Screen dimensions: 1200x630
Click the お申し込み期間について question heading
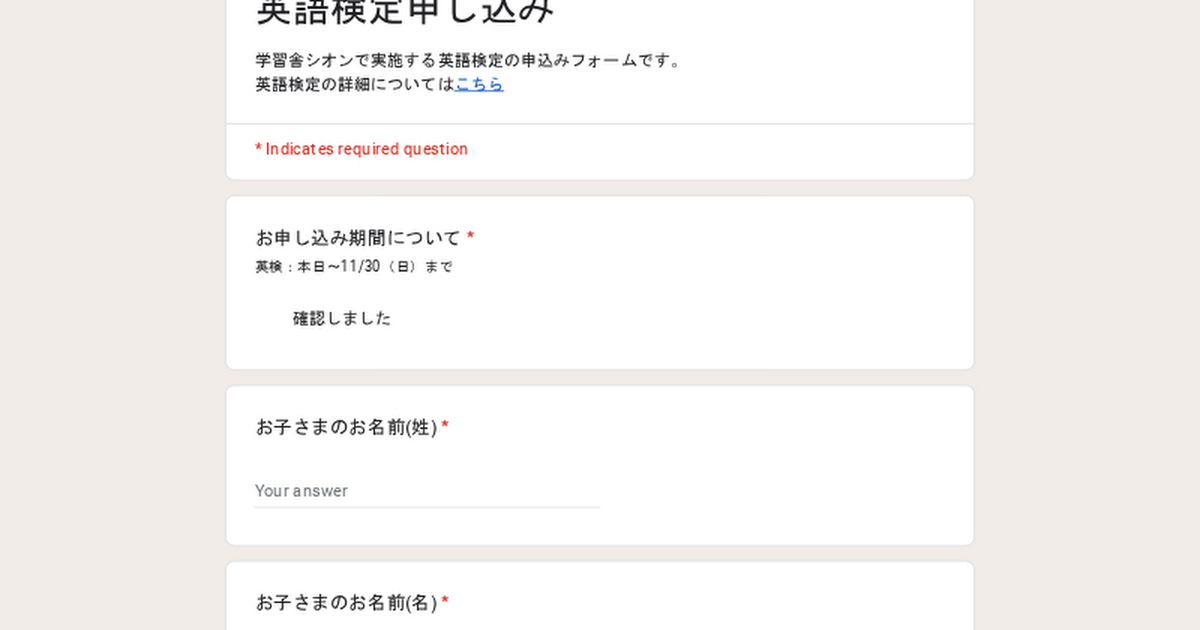point(358,238)
